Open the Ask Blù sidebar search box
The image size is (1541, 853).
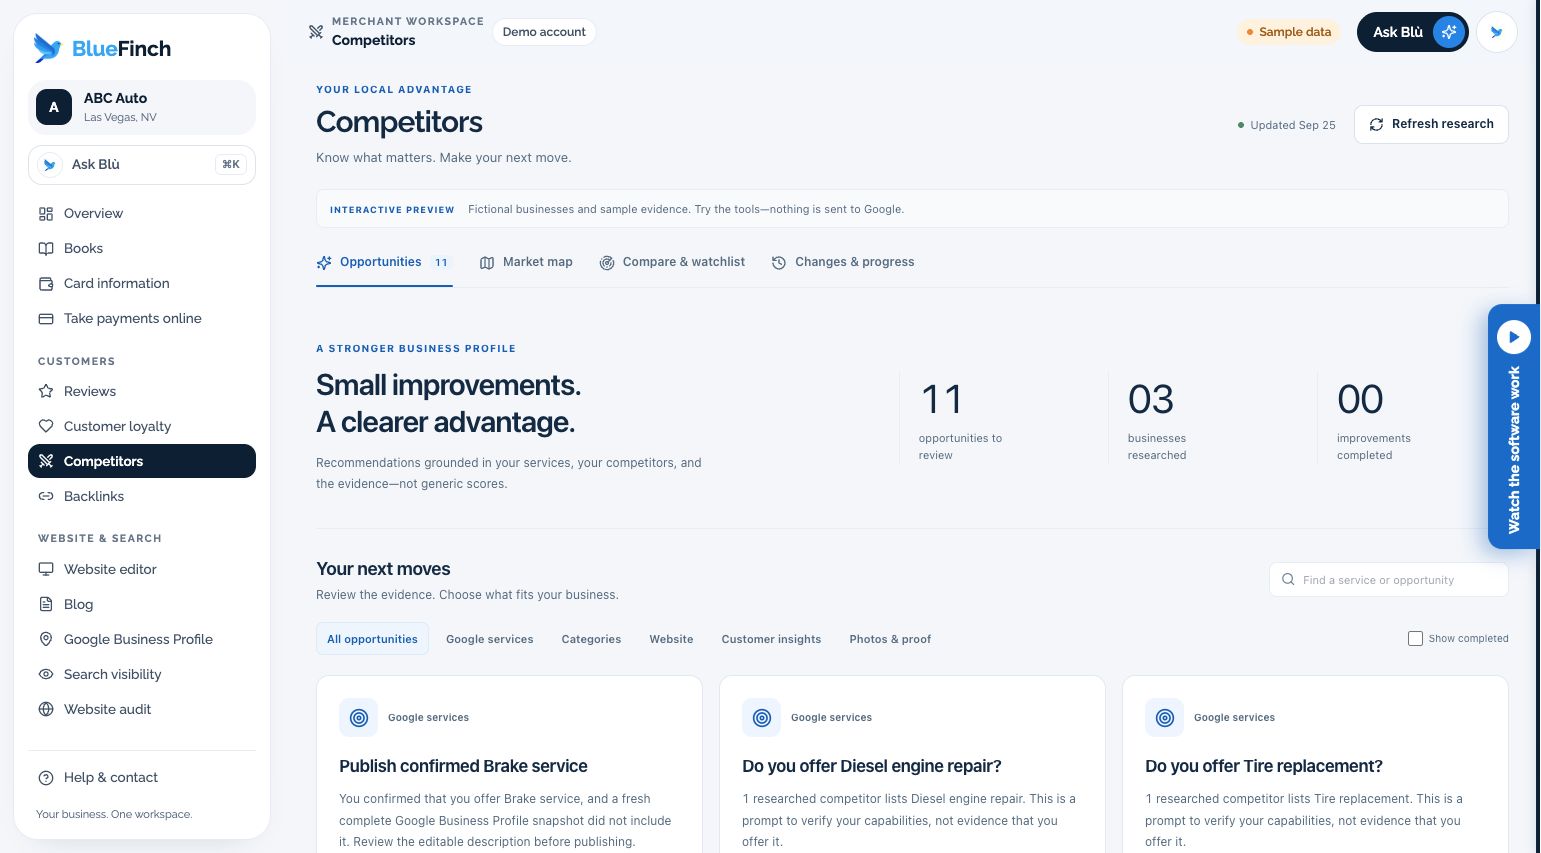(x=142, y=165)
